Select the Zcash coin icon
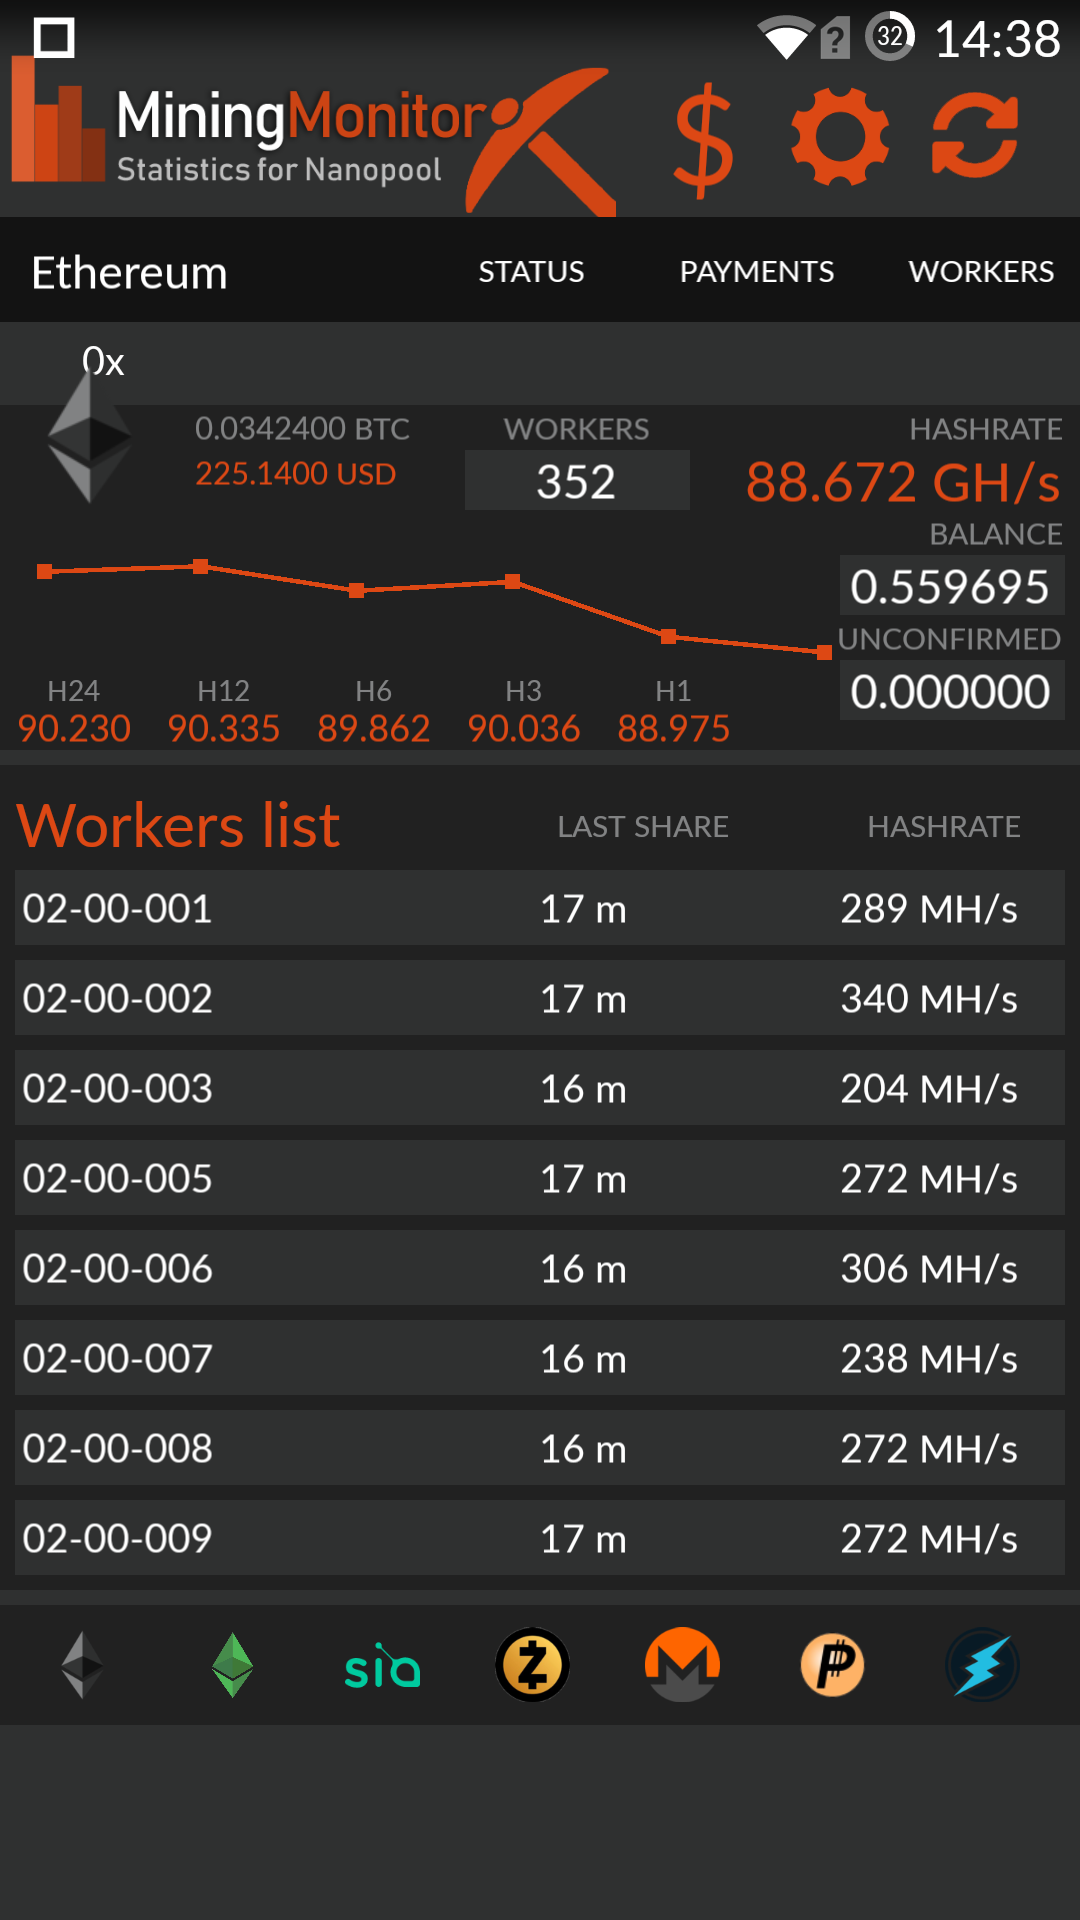The height and width of the screenshot is (1920, 1080). point(532,1665)
